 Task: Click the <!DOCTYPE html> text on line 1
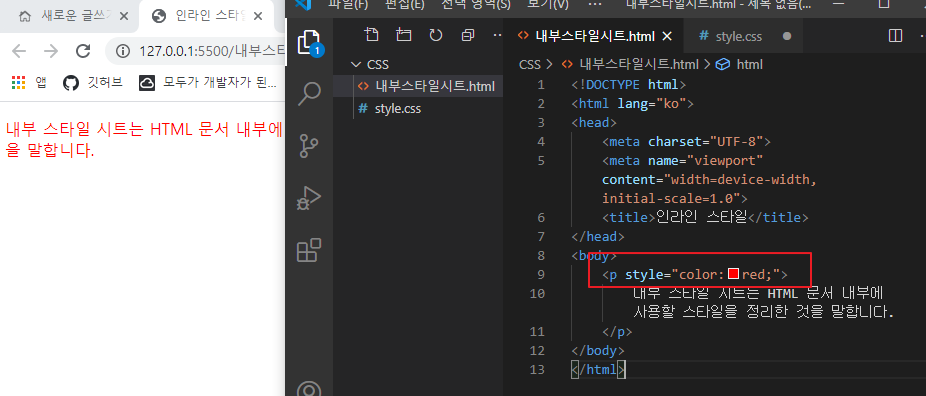pyautogui.click(x=628, y=84)
